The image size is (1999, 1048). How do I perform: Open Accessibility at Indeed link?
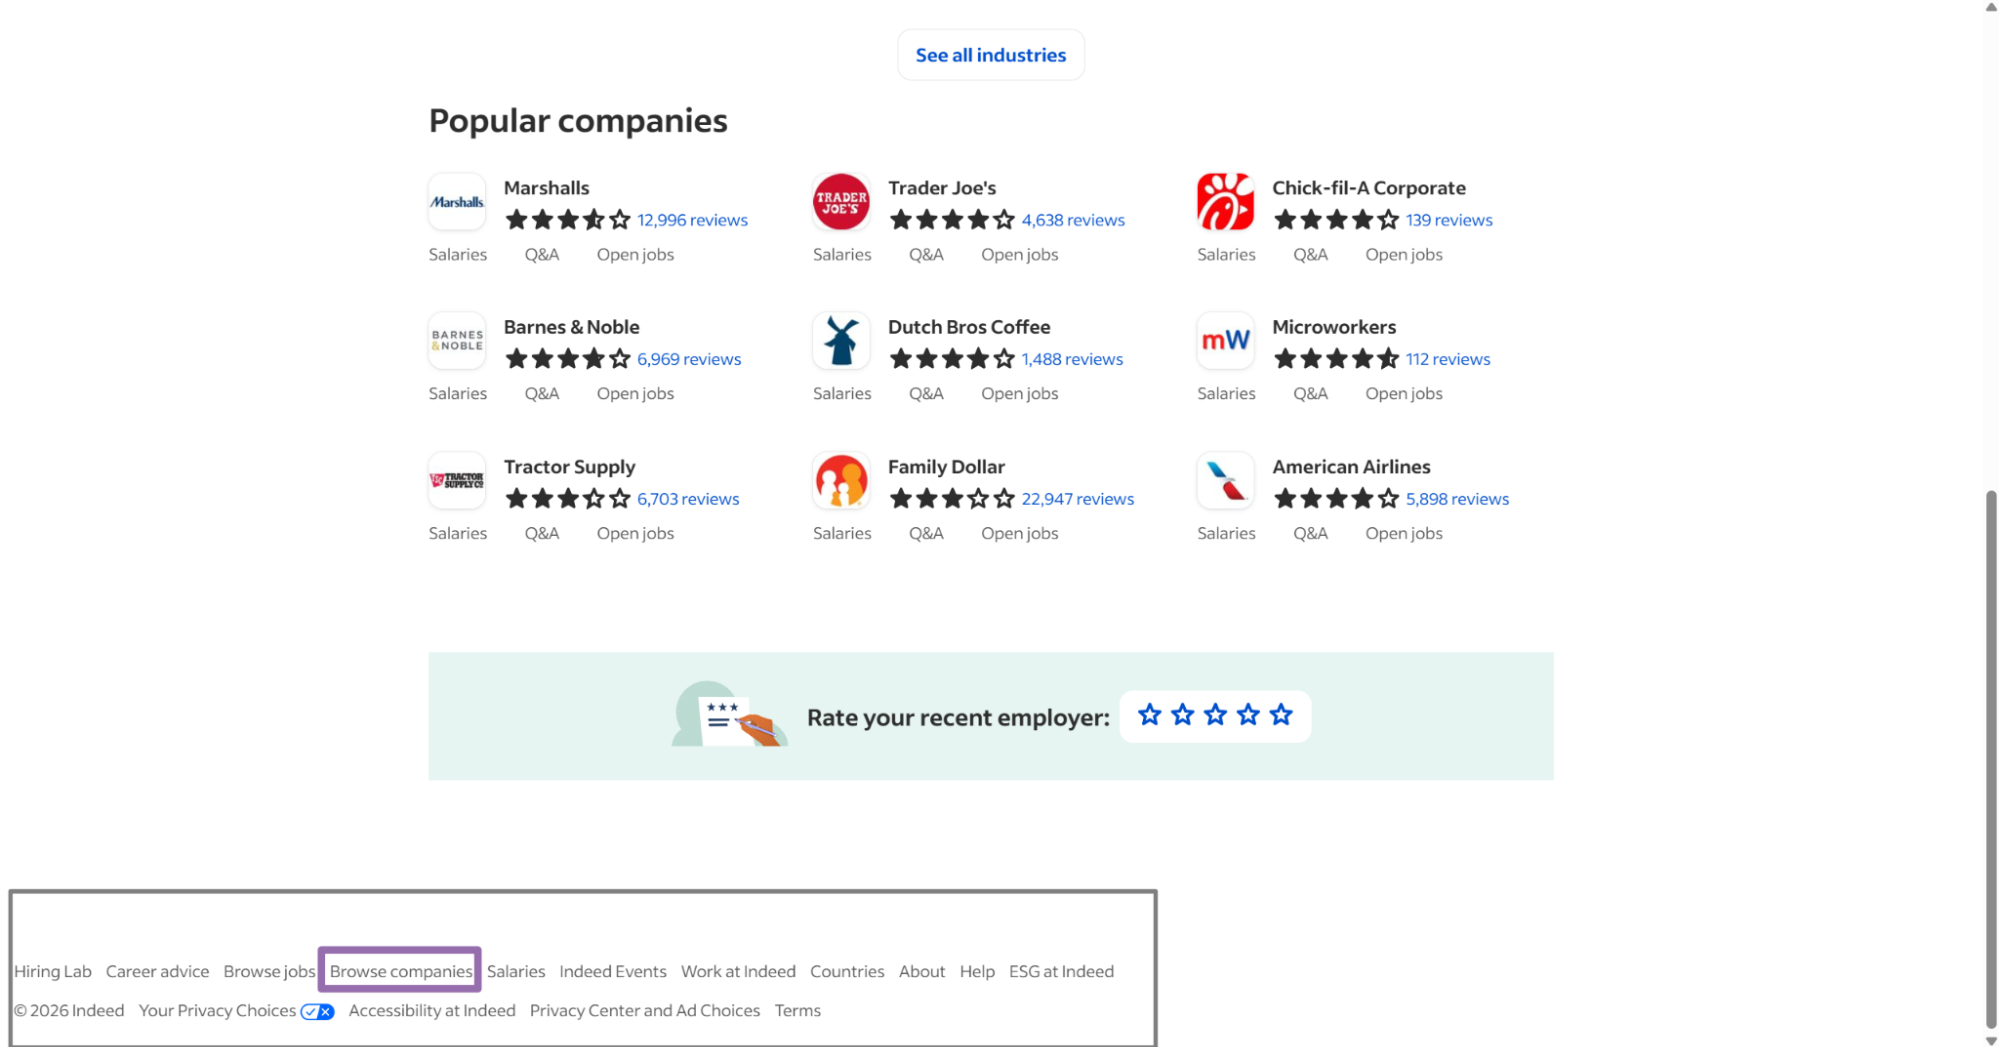tap(432, 1011)
